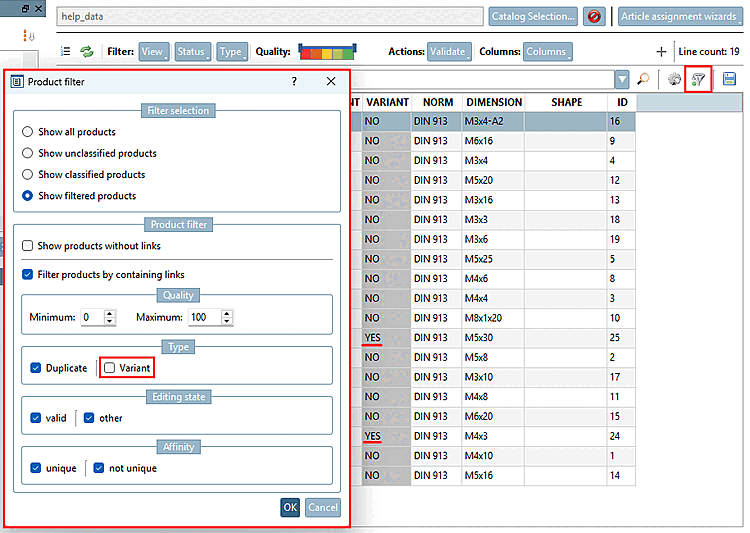
Task: Toggle Filter products by containing links
Action: (27, 274)
